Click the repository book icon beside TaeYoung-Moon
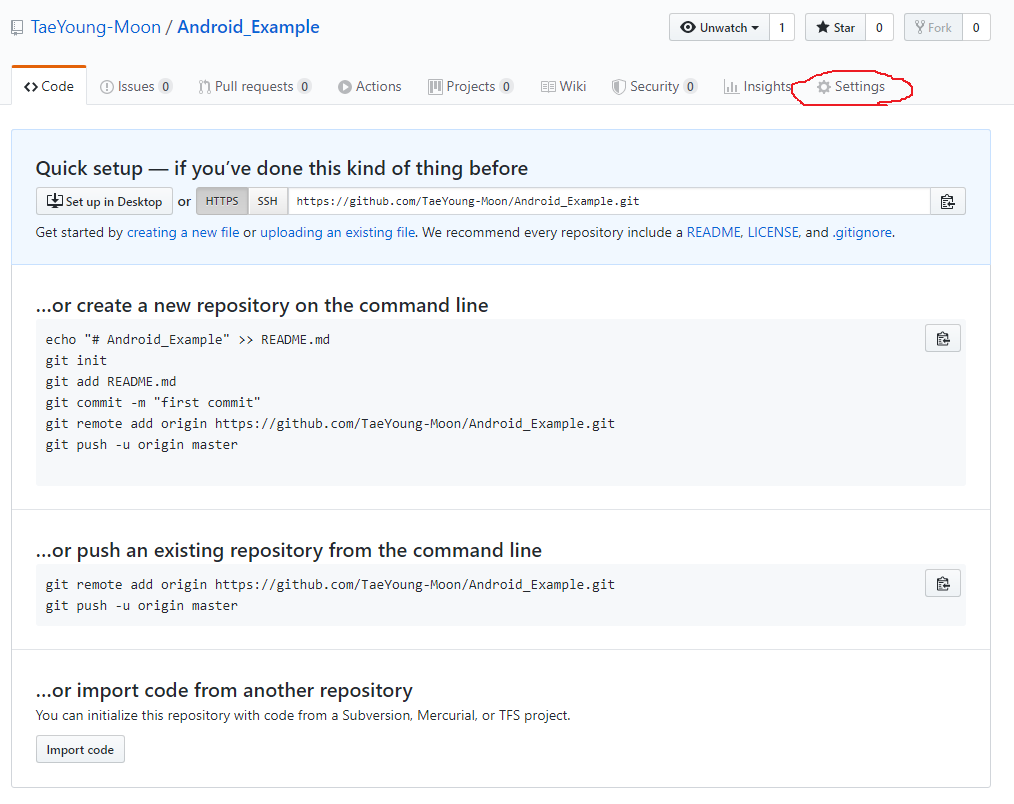Viewport: 1014px width, 804px height. pyautogui.click(x=17, y=28)
